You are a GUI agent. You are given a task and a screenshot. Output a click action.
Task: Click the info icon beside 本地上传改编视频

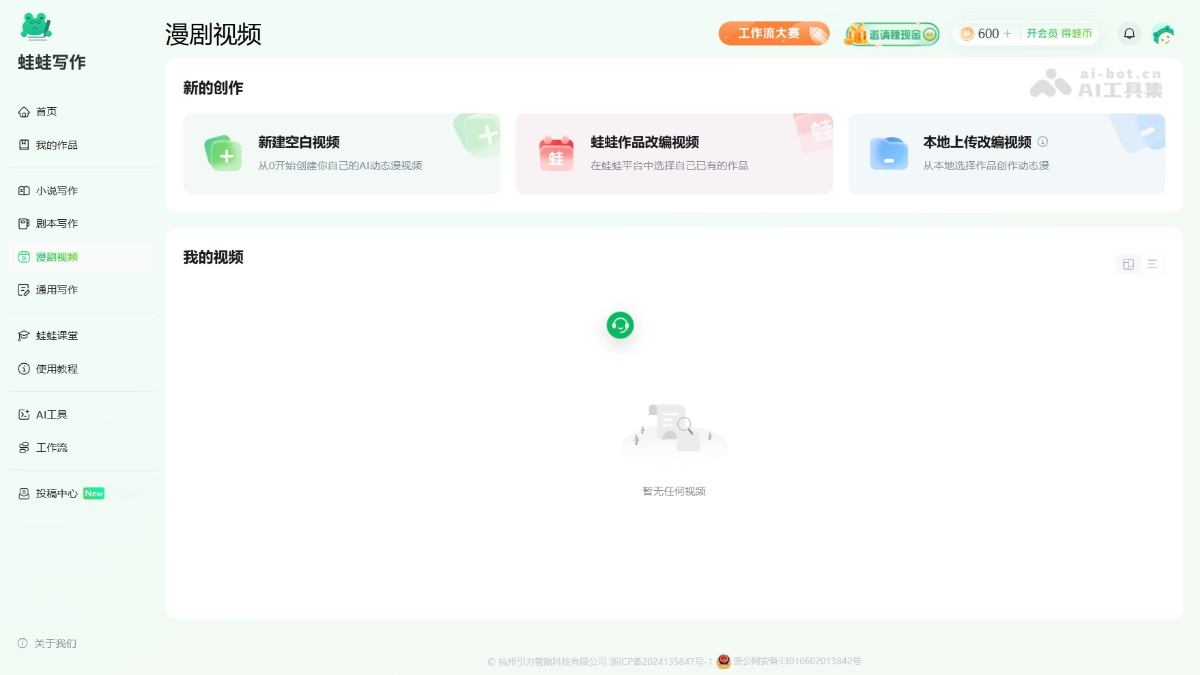(x=1043, y=142)
